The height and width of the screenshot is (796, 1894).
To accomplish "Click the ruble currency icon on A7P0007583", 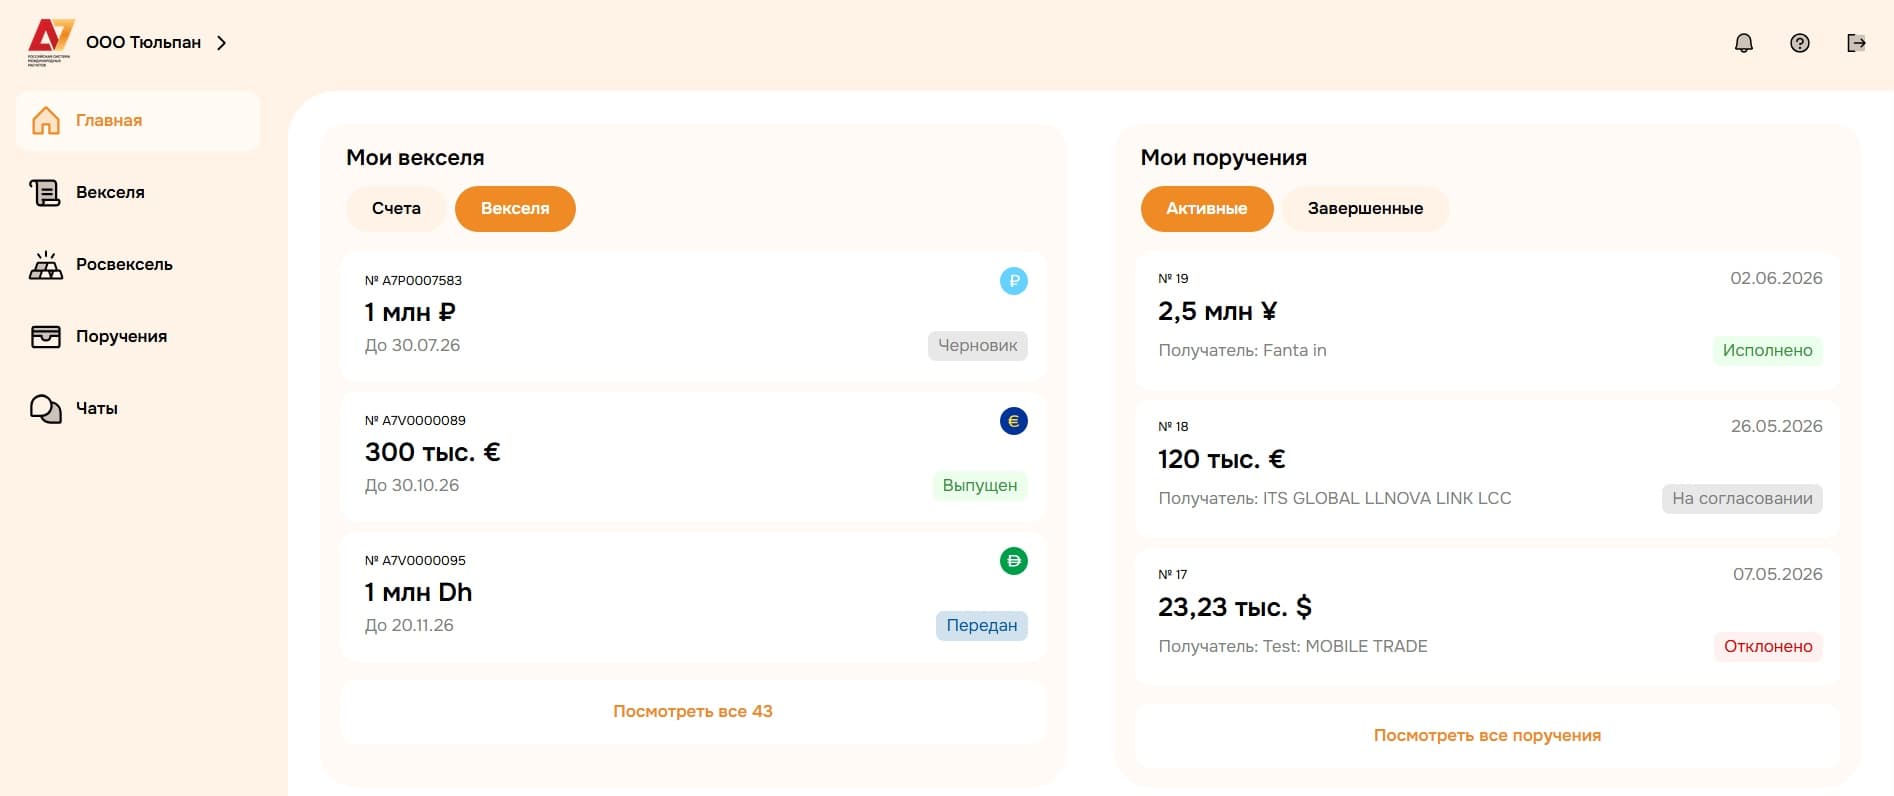I will click(1014, 281).
